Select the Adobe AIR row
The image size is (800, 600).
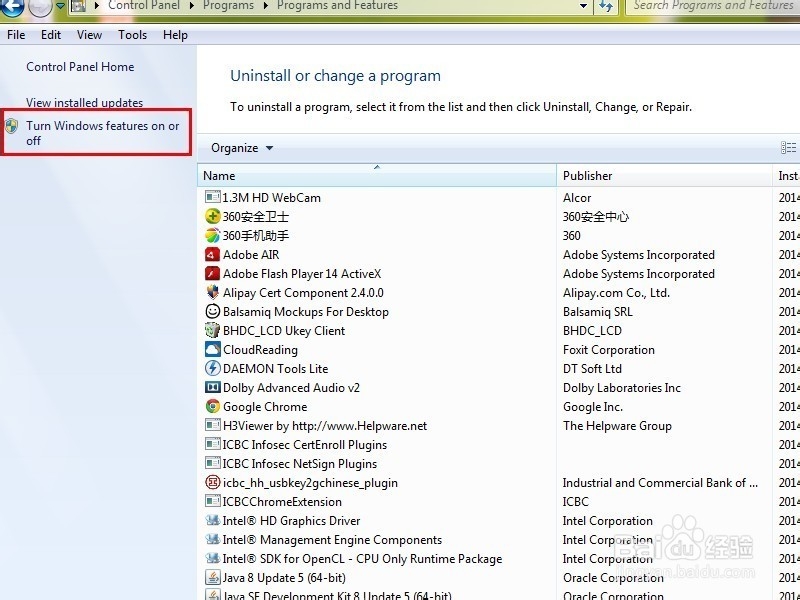click(498, 254)
